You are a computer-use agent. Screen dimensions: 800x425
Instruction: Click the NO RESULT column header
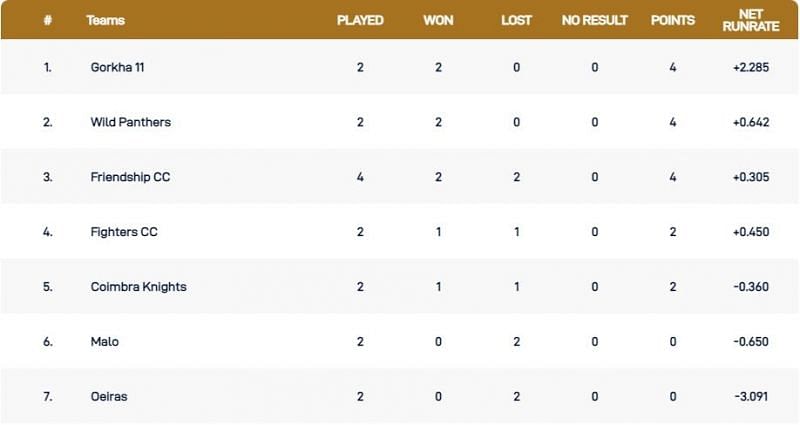pos(594,20)
